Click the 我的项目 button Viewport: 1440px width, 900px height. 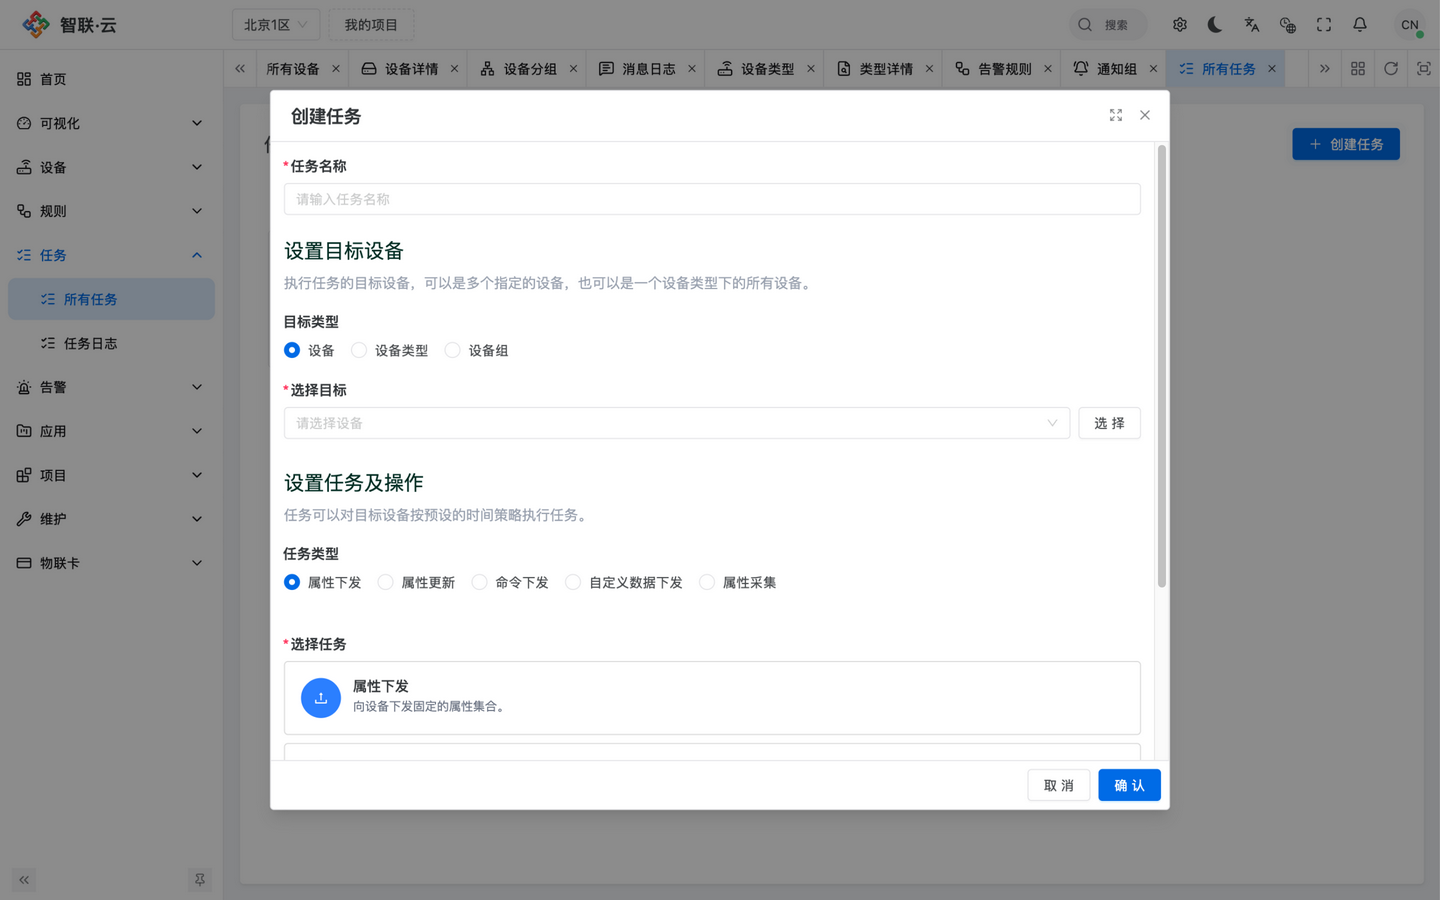tap(371, 25)
